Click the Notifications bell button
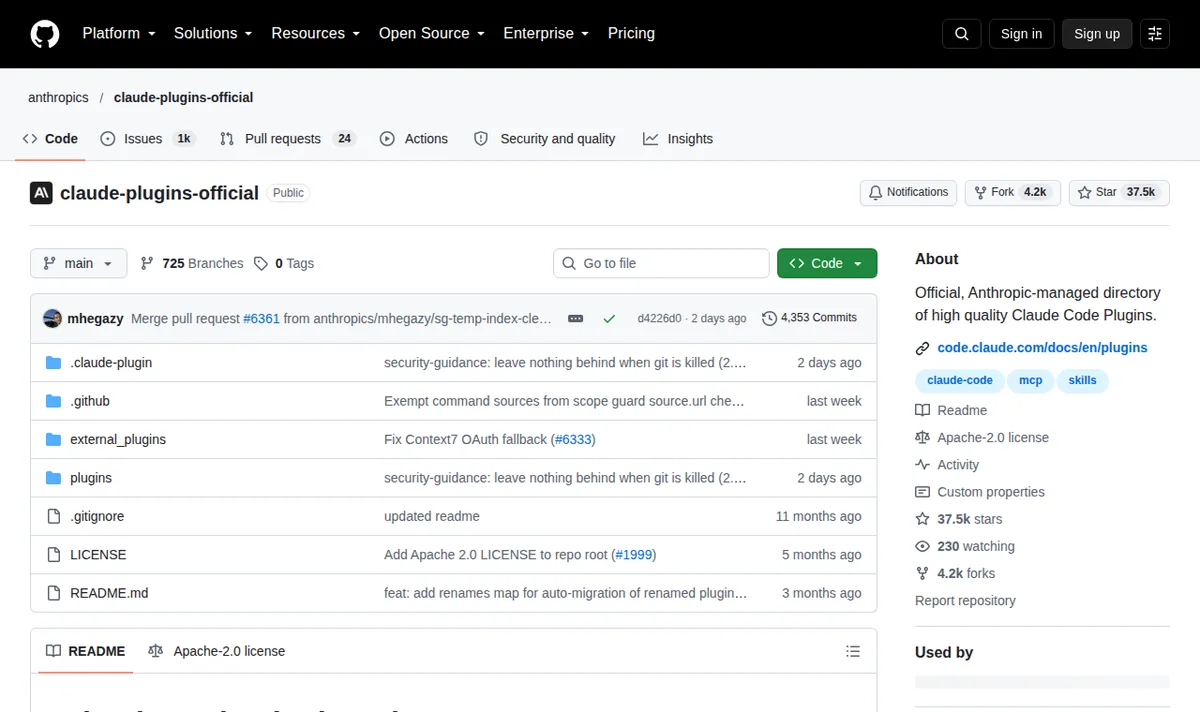1200x712 pixels. (908, 192)
